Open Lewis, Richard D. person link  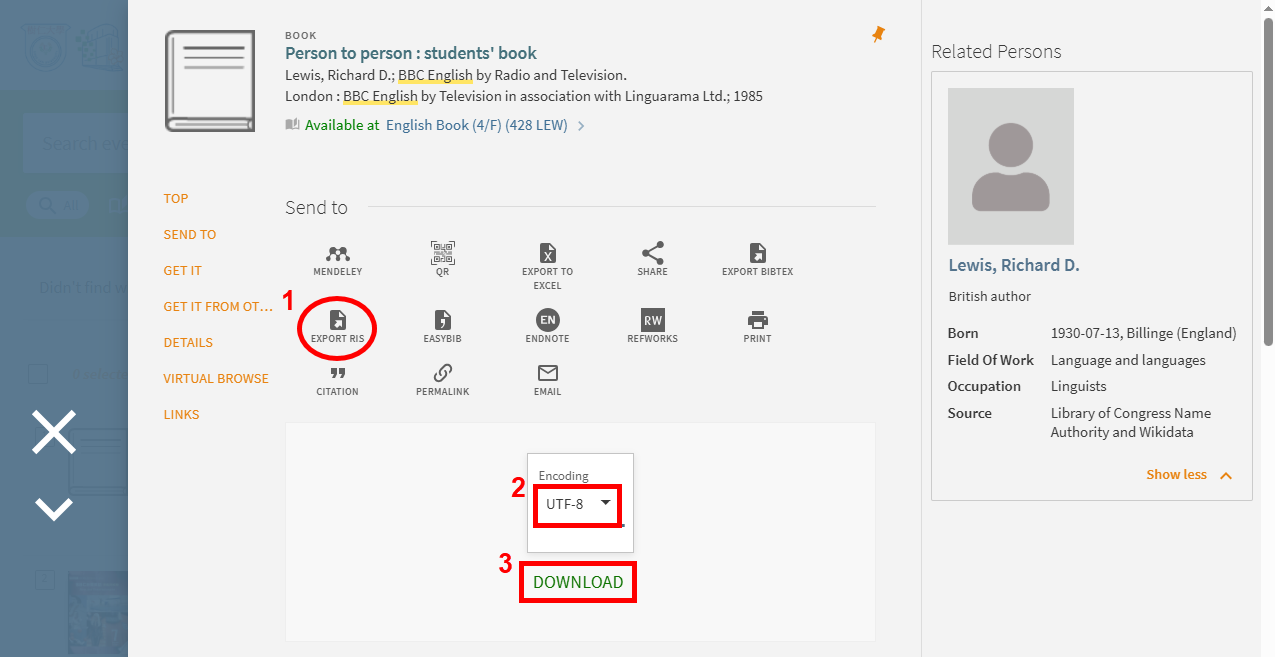pyautogui.click(x=1013, y=265)
